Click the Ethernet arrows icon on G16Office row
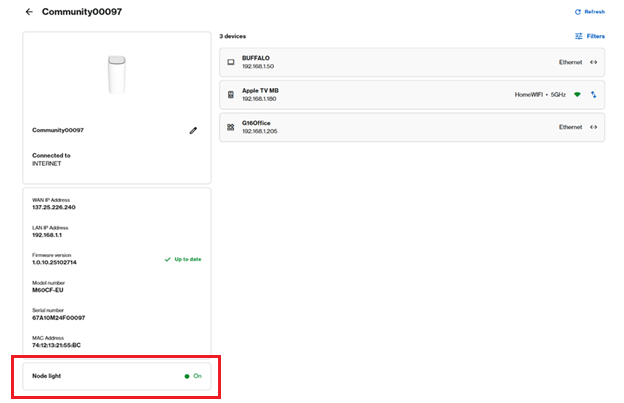The height and width of the screenshot is (403, 624). pos(593,127)
